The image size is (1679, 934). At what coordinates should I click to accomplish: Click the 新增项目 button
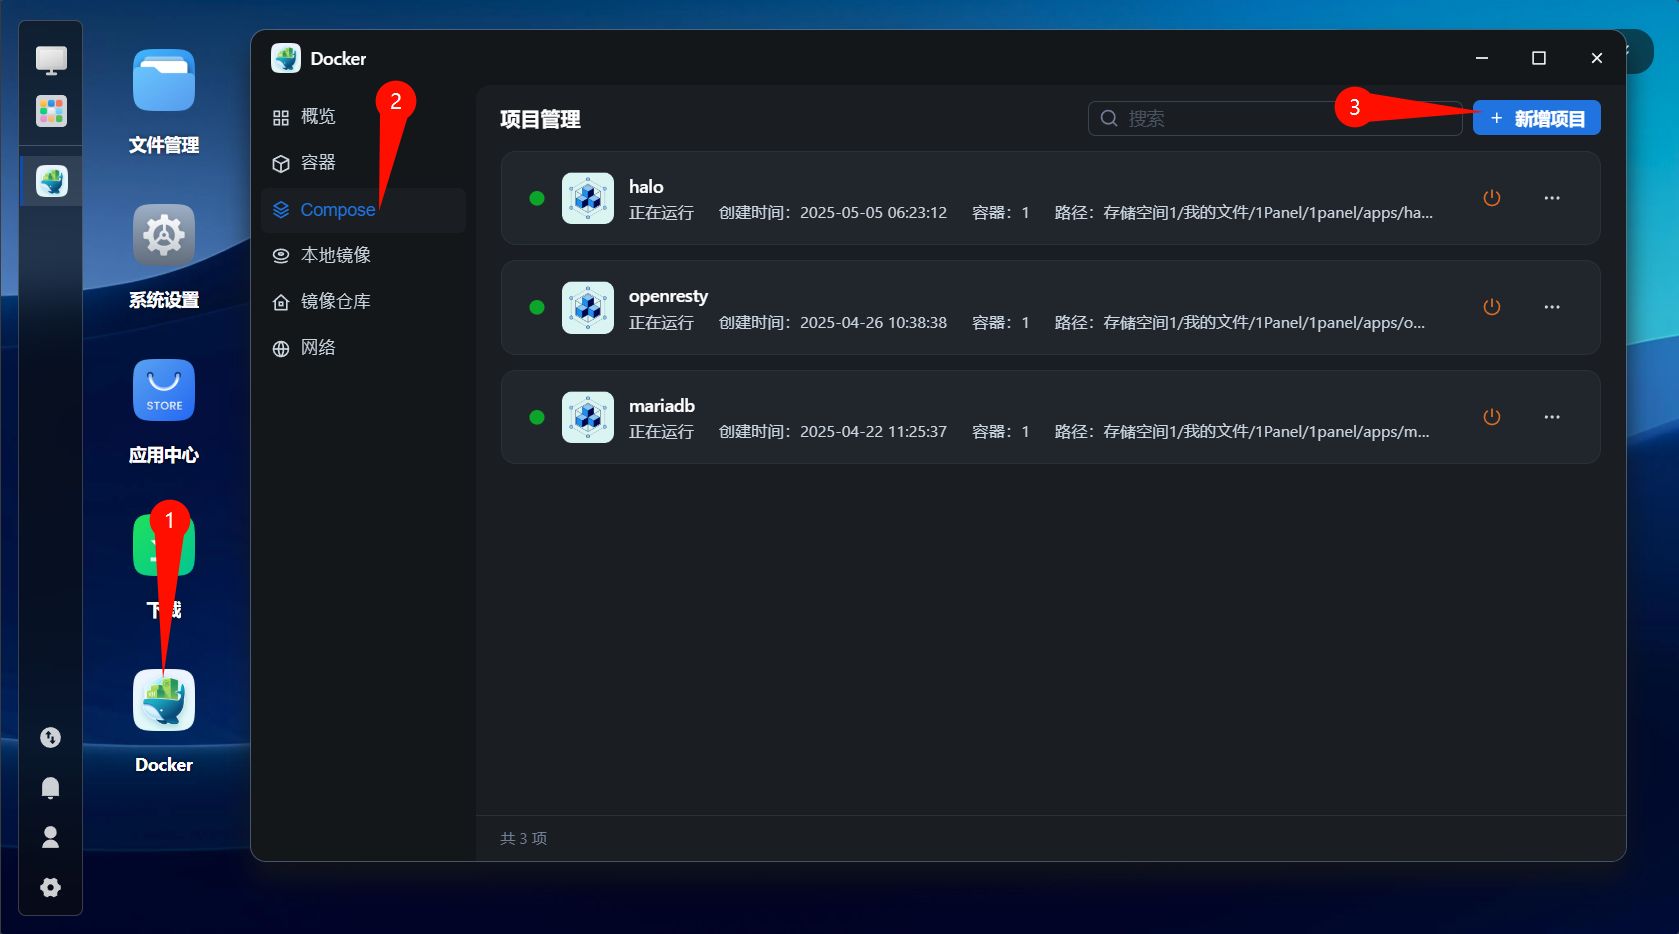click(1536, 118)
